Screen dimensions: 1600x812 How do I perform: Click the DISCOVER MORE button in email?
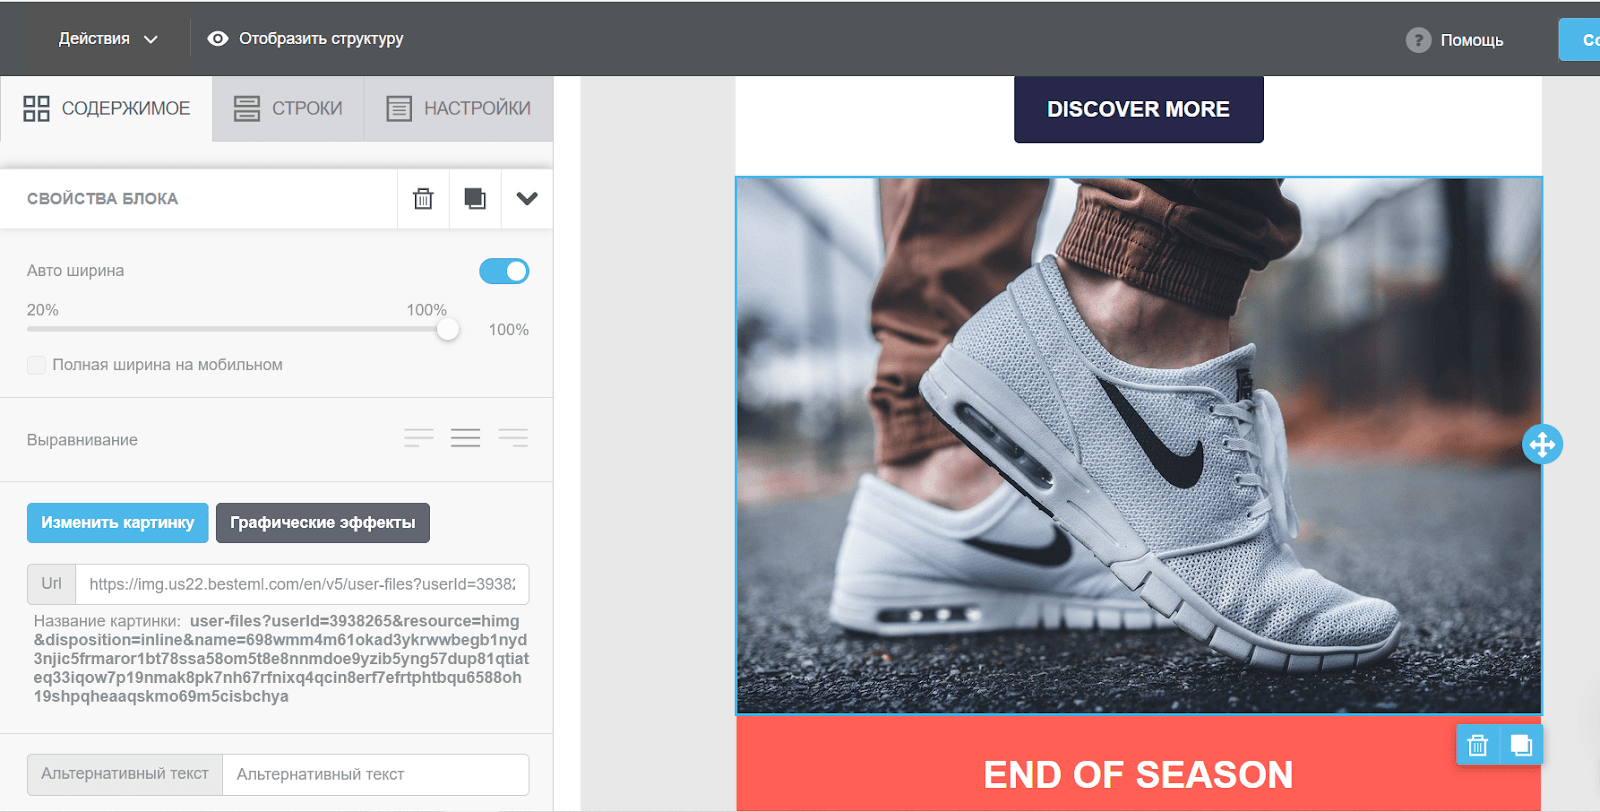[x=1139, y=109]
